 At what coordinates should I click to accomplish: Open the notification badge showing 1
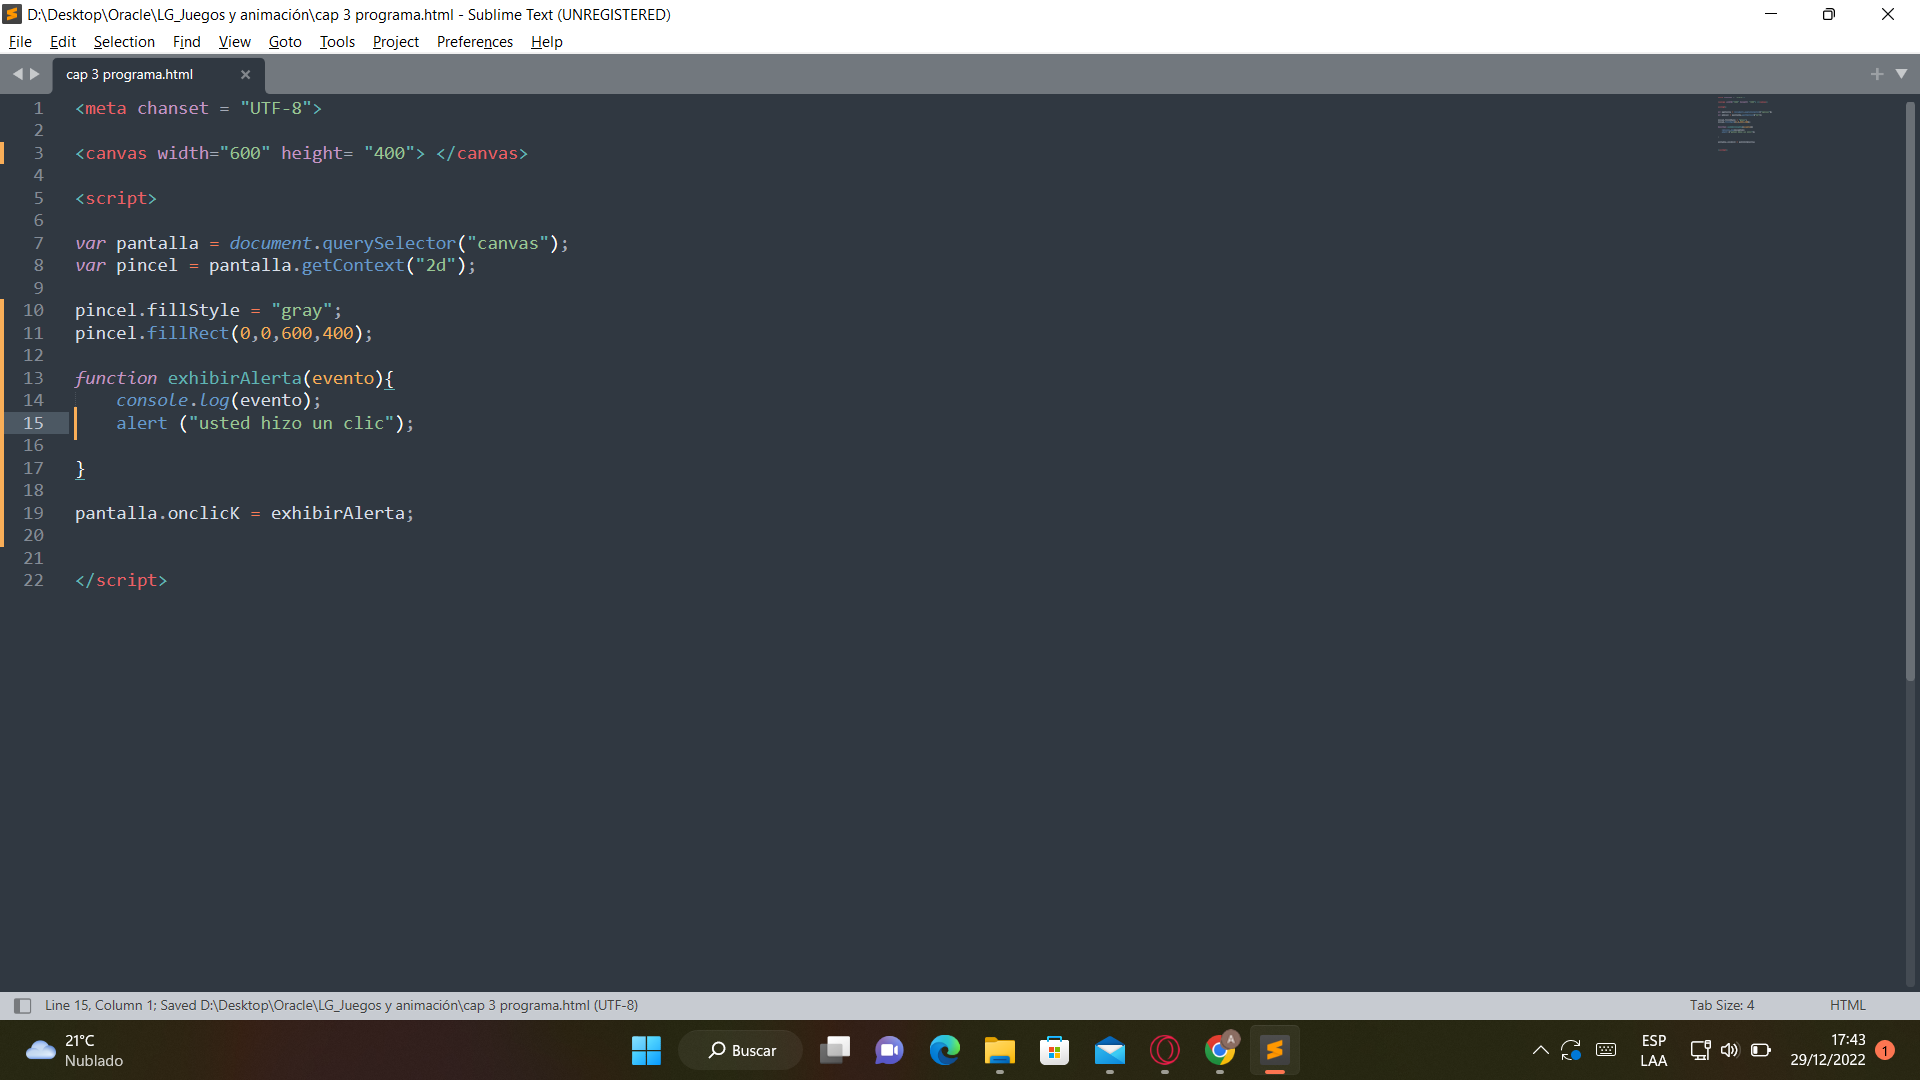1885,1050
